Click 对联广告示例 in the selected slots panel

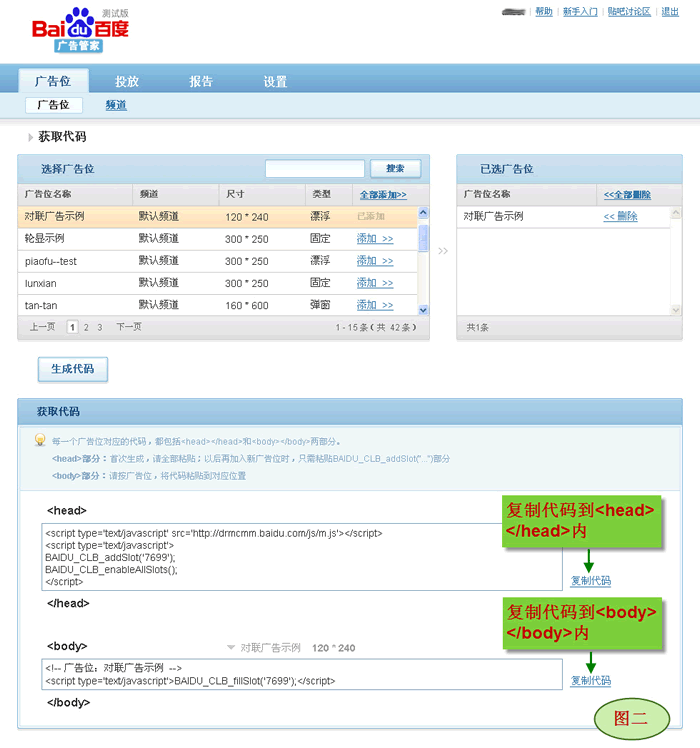tap(493, 217)
